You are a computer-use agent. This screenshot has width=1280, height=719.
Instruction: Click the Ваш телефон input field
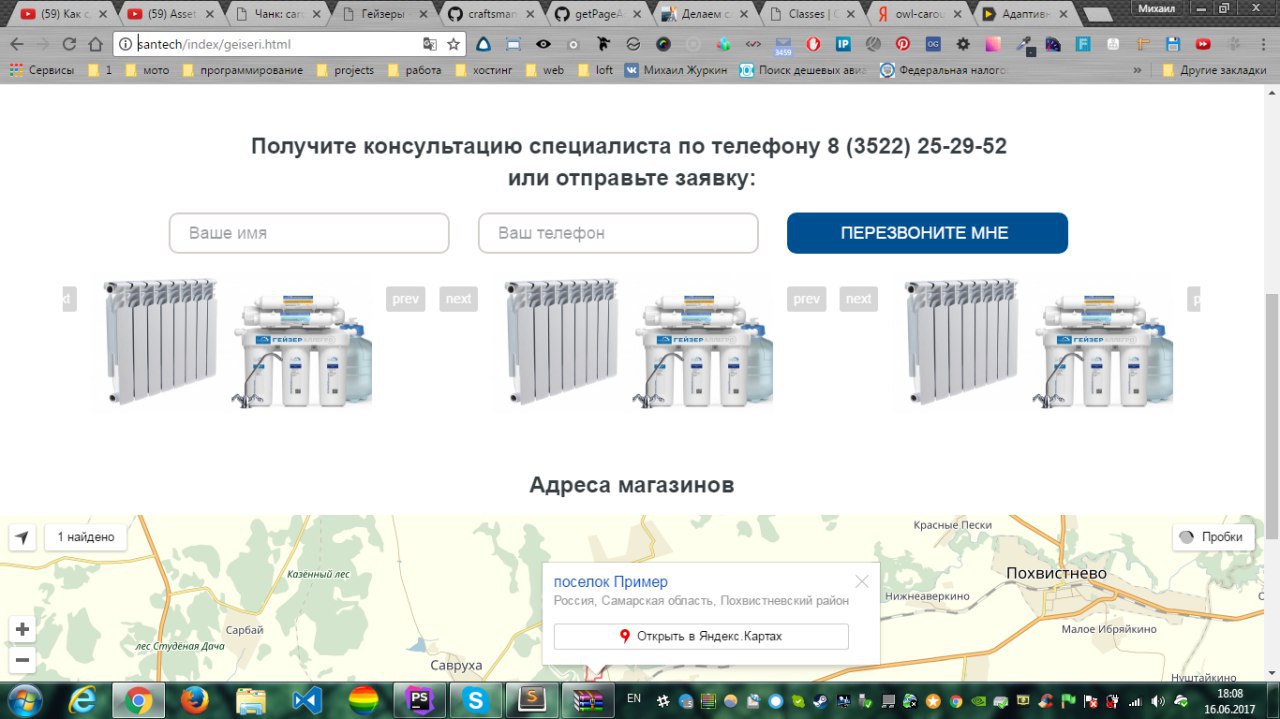[x=618, y=233]
